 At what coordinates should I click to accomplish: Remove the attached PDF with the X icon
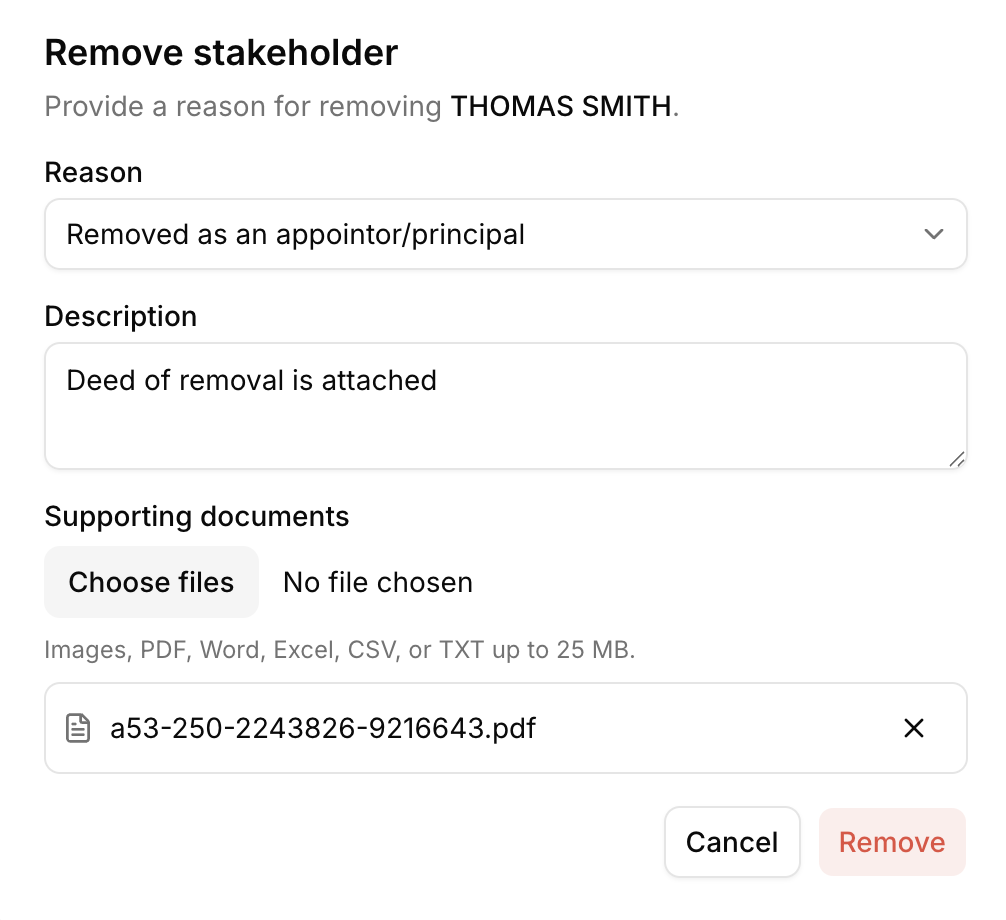pos(913,728)
